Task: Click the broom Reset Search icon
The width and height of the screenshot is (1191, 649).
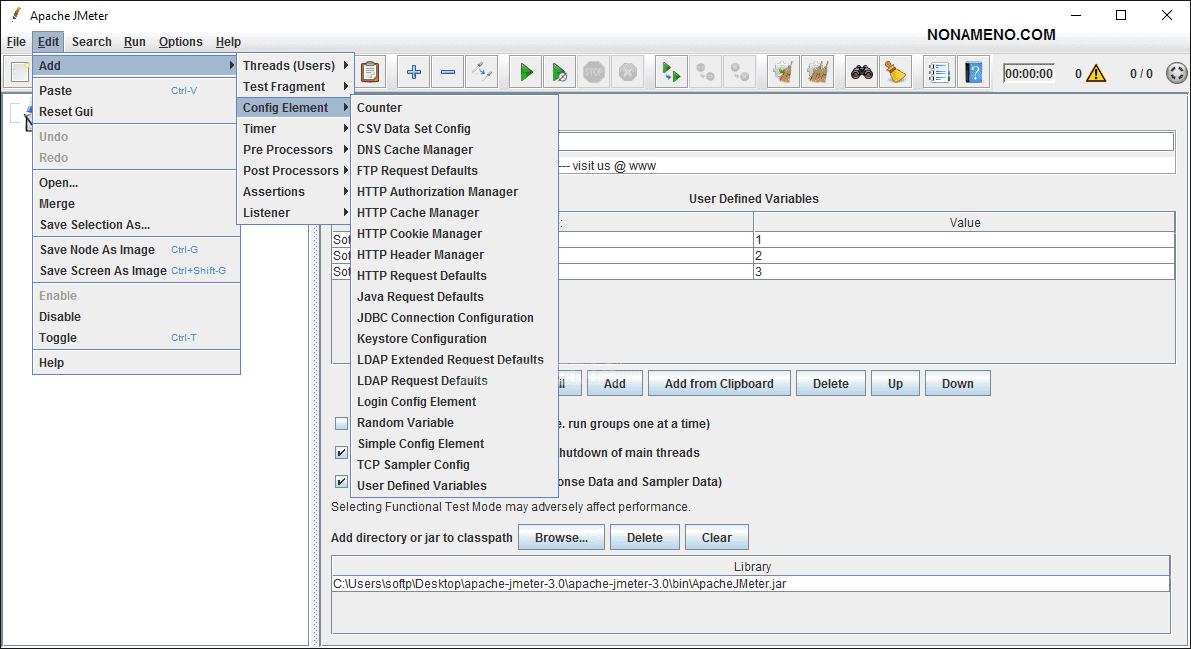Action: [x=895, y=72]
